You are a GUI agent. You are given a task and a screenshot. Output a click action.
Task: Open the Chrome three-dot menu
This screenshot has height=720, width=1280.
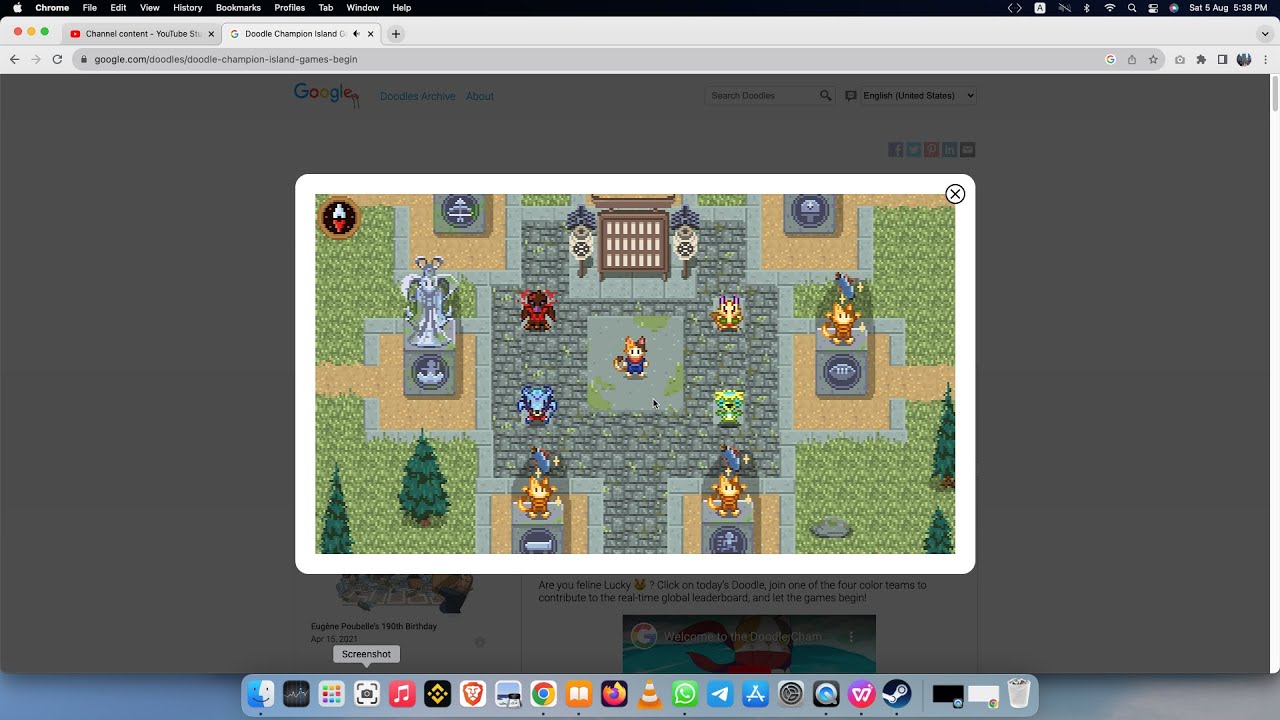click(1266, 59)
